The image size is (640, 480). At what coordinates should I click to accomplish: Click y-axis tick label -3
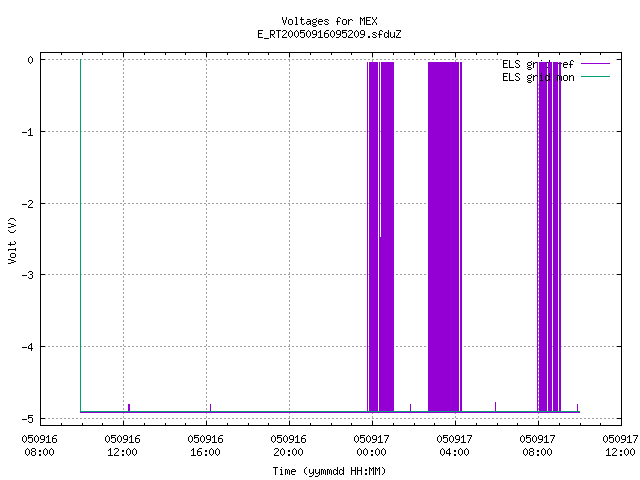coord(27,275)
